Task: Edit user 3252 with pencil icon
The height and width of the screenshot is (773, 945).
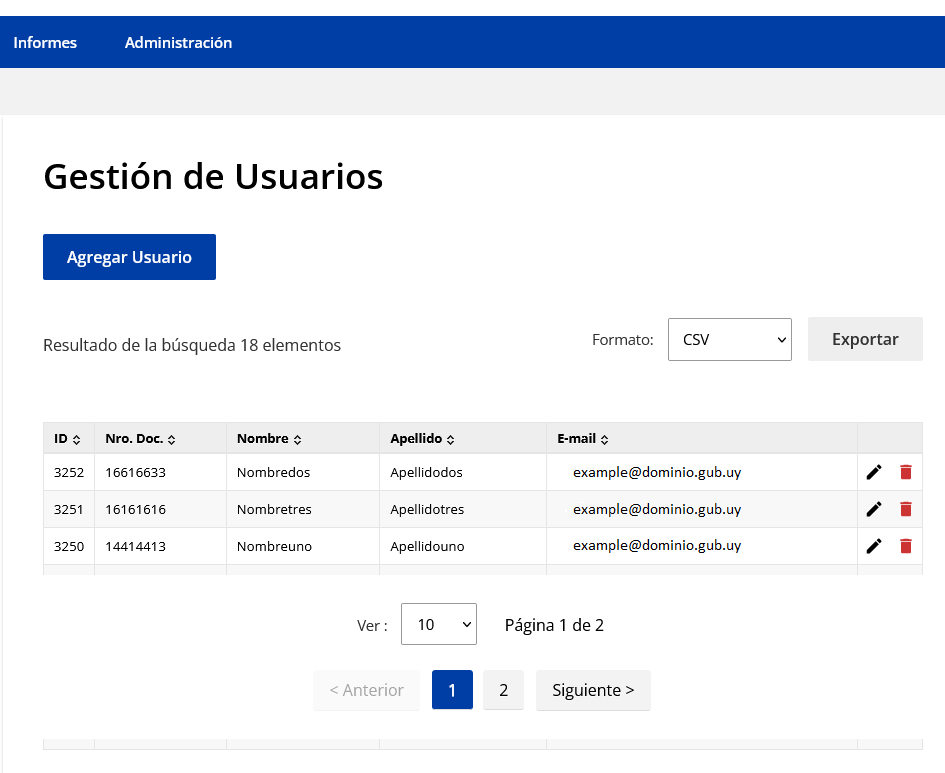Action: click(874, 472)
